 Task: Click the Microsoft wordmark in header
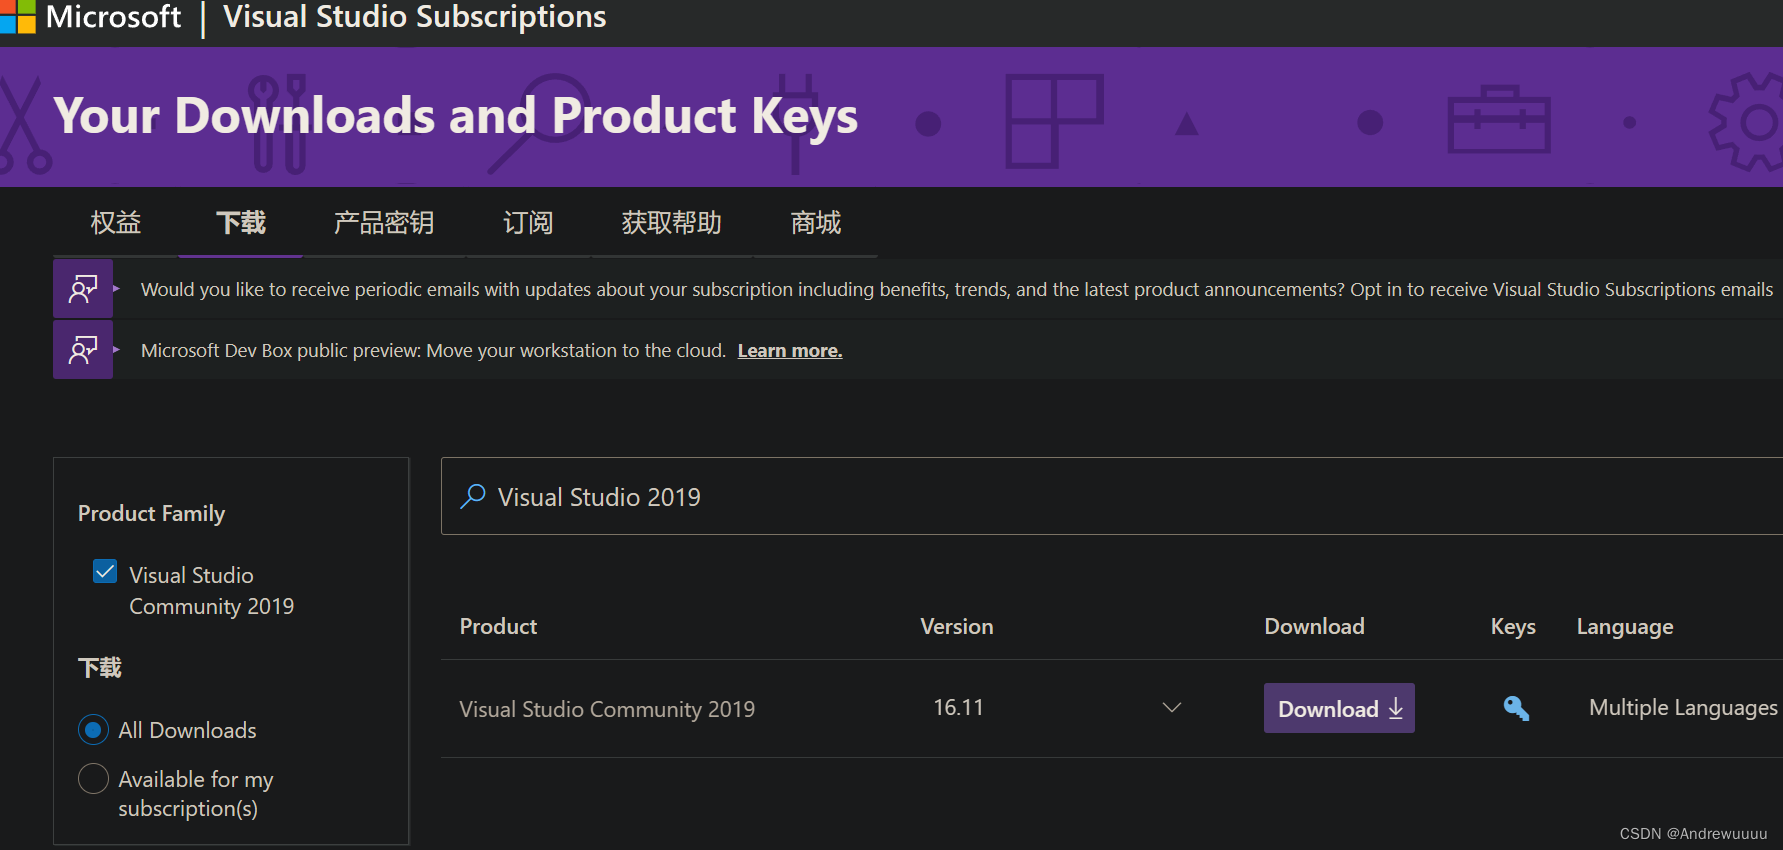pyautogui.click(x=114, y=17)
